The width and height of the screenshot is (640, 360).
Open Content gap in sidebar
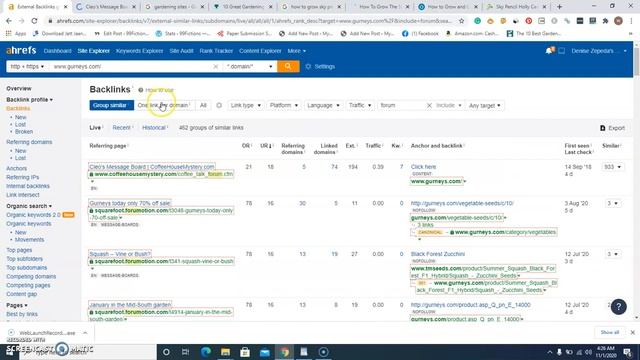[22, 294]
